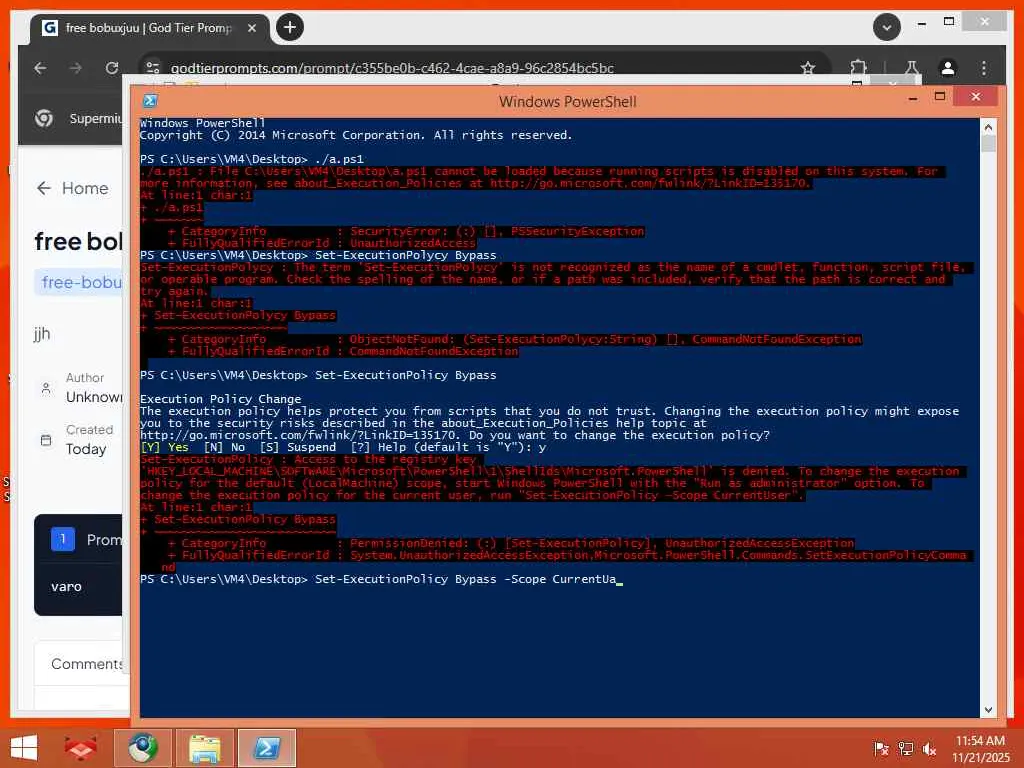The image size is (1024, 768).
Task: Click the current PowerShell command prompt line
Action: click(x=381, y=579)
